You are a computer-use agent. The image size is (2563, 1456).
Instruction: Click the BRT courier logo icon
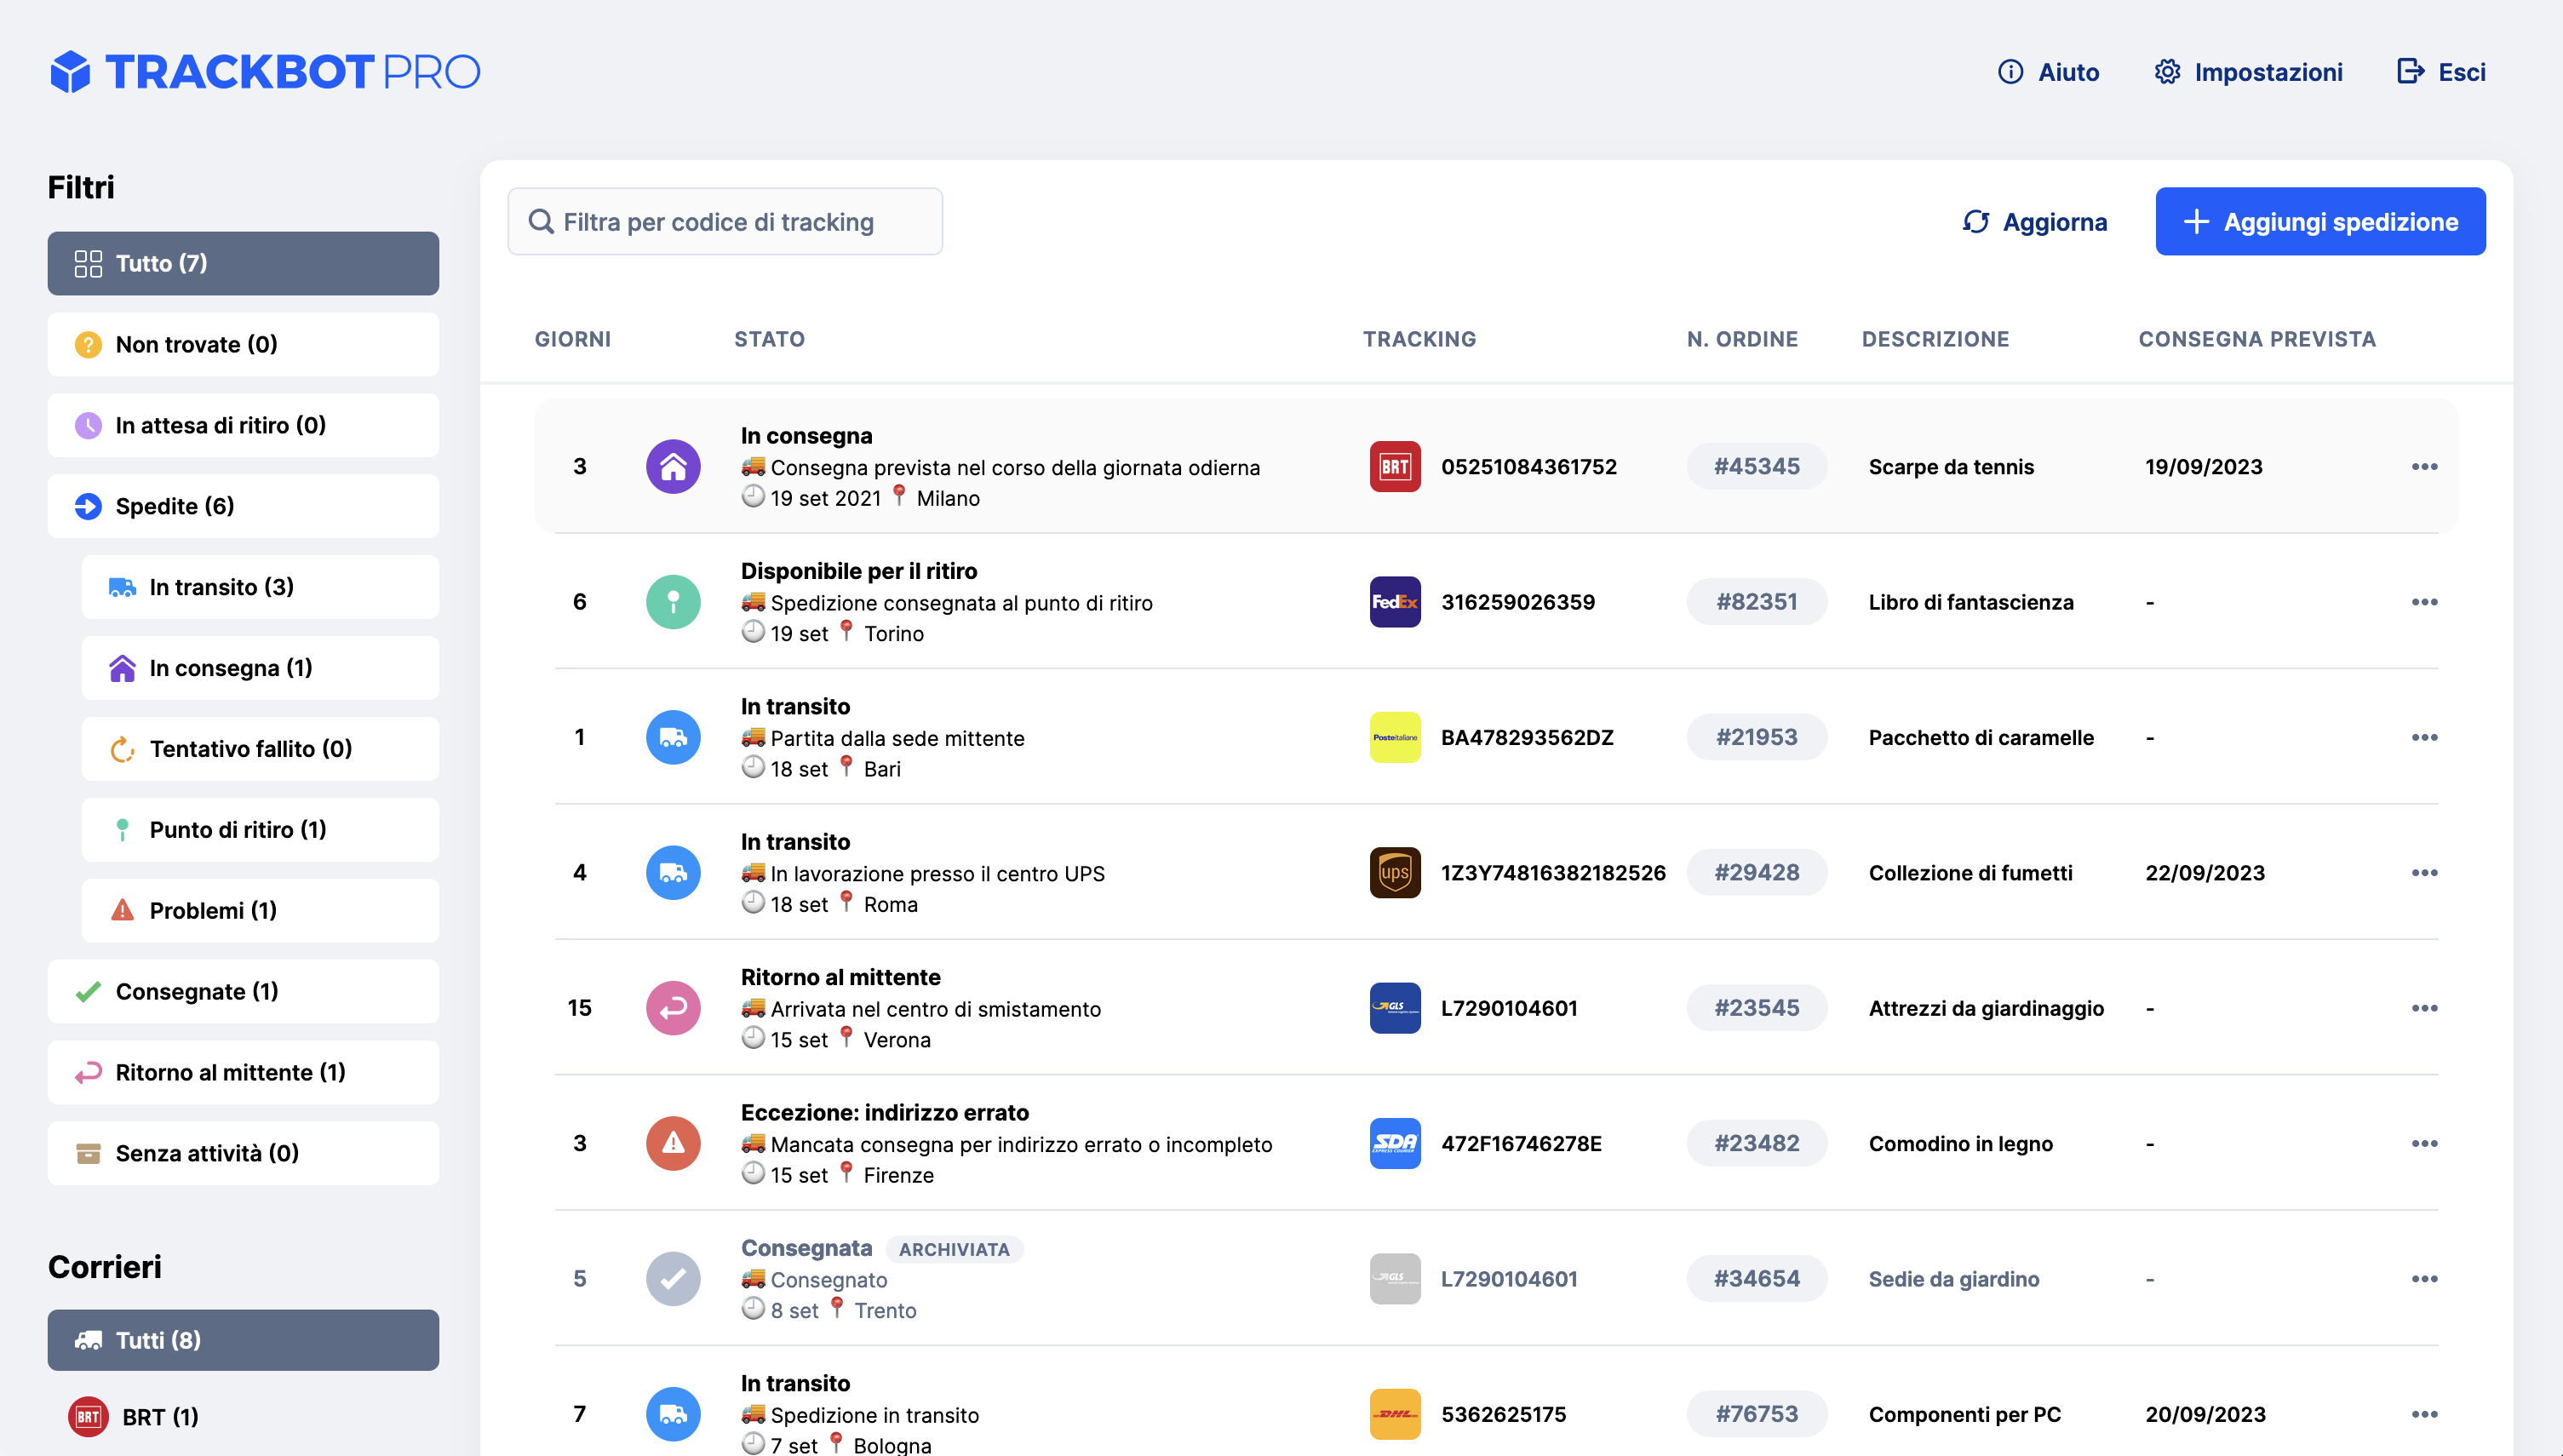[1394, 466]
